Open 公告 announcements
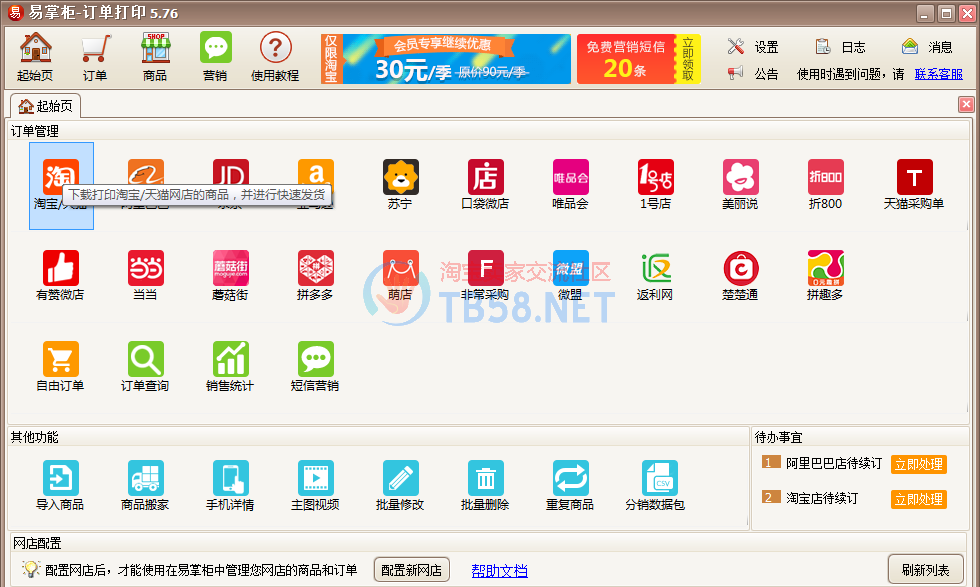The height and width of the screenshot is (587, 980). [753, 74]
